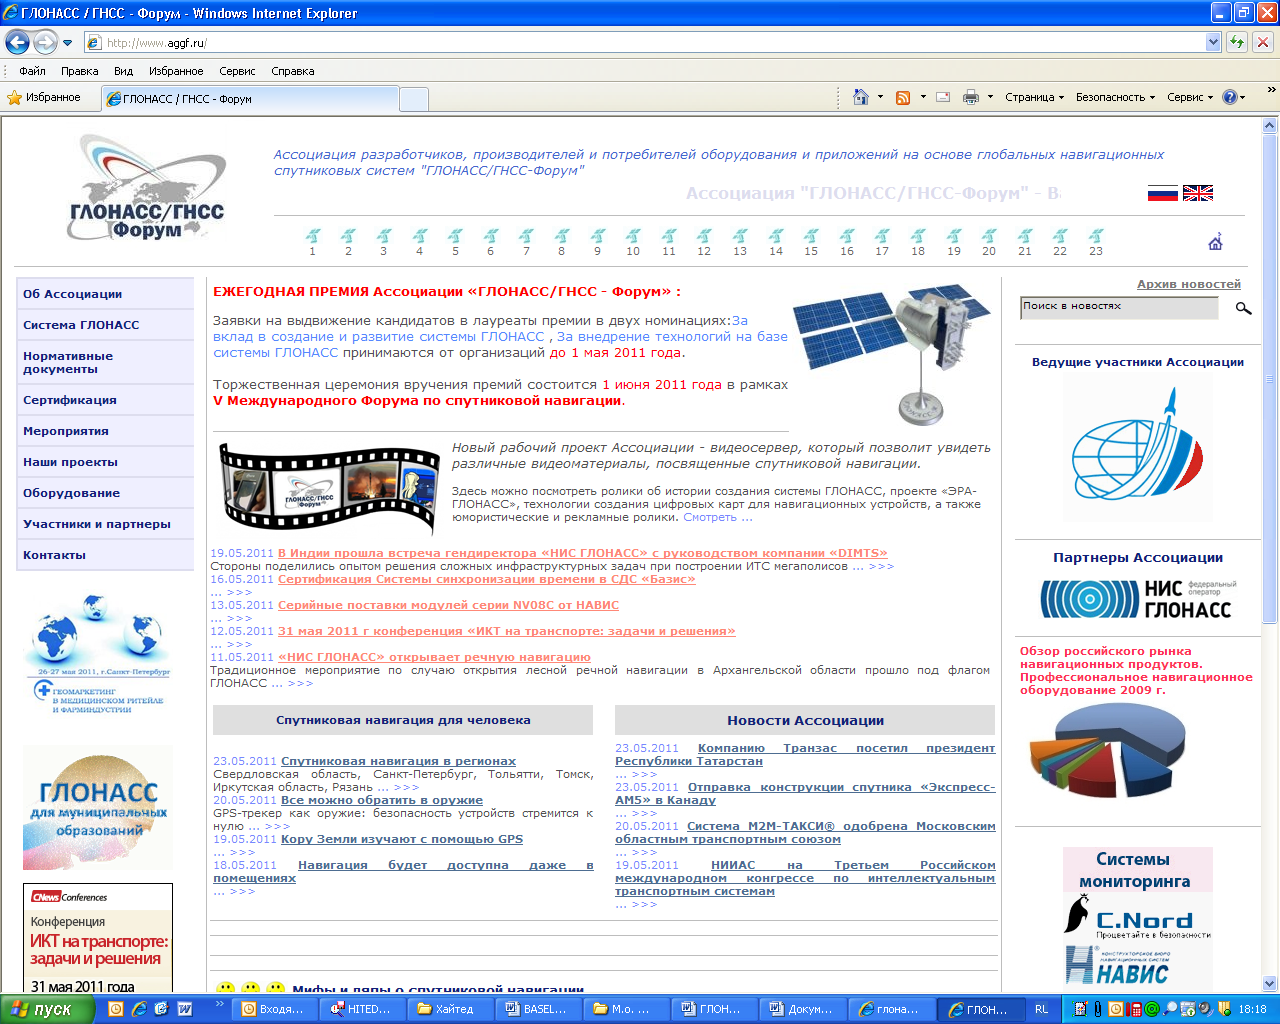Open Система ГЛОНАСС sidebar item
Viewport: 1280px width, 1024px height.
tap(105, 325)
